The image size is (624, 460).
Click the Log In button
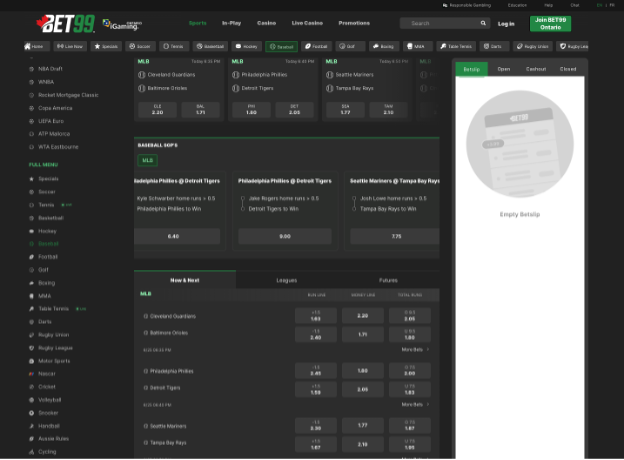coord(506,23)
